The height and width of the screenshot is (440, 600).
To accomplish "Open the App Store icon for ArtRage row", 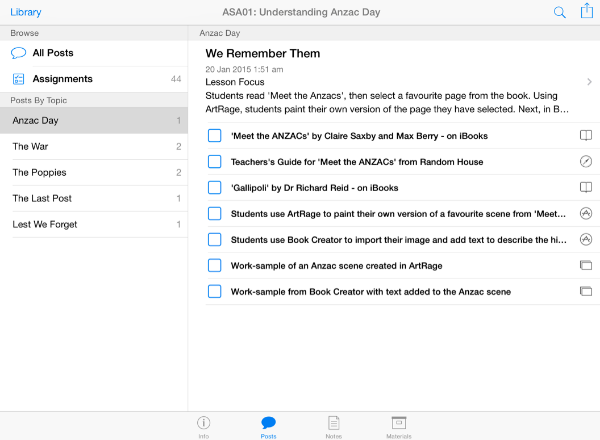I will click(585, 213).
